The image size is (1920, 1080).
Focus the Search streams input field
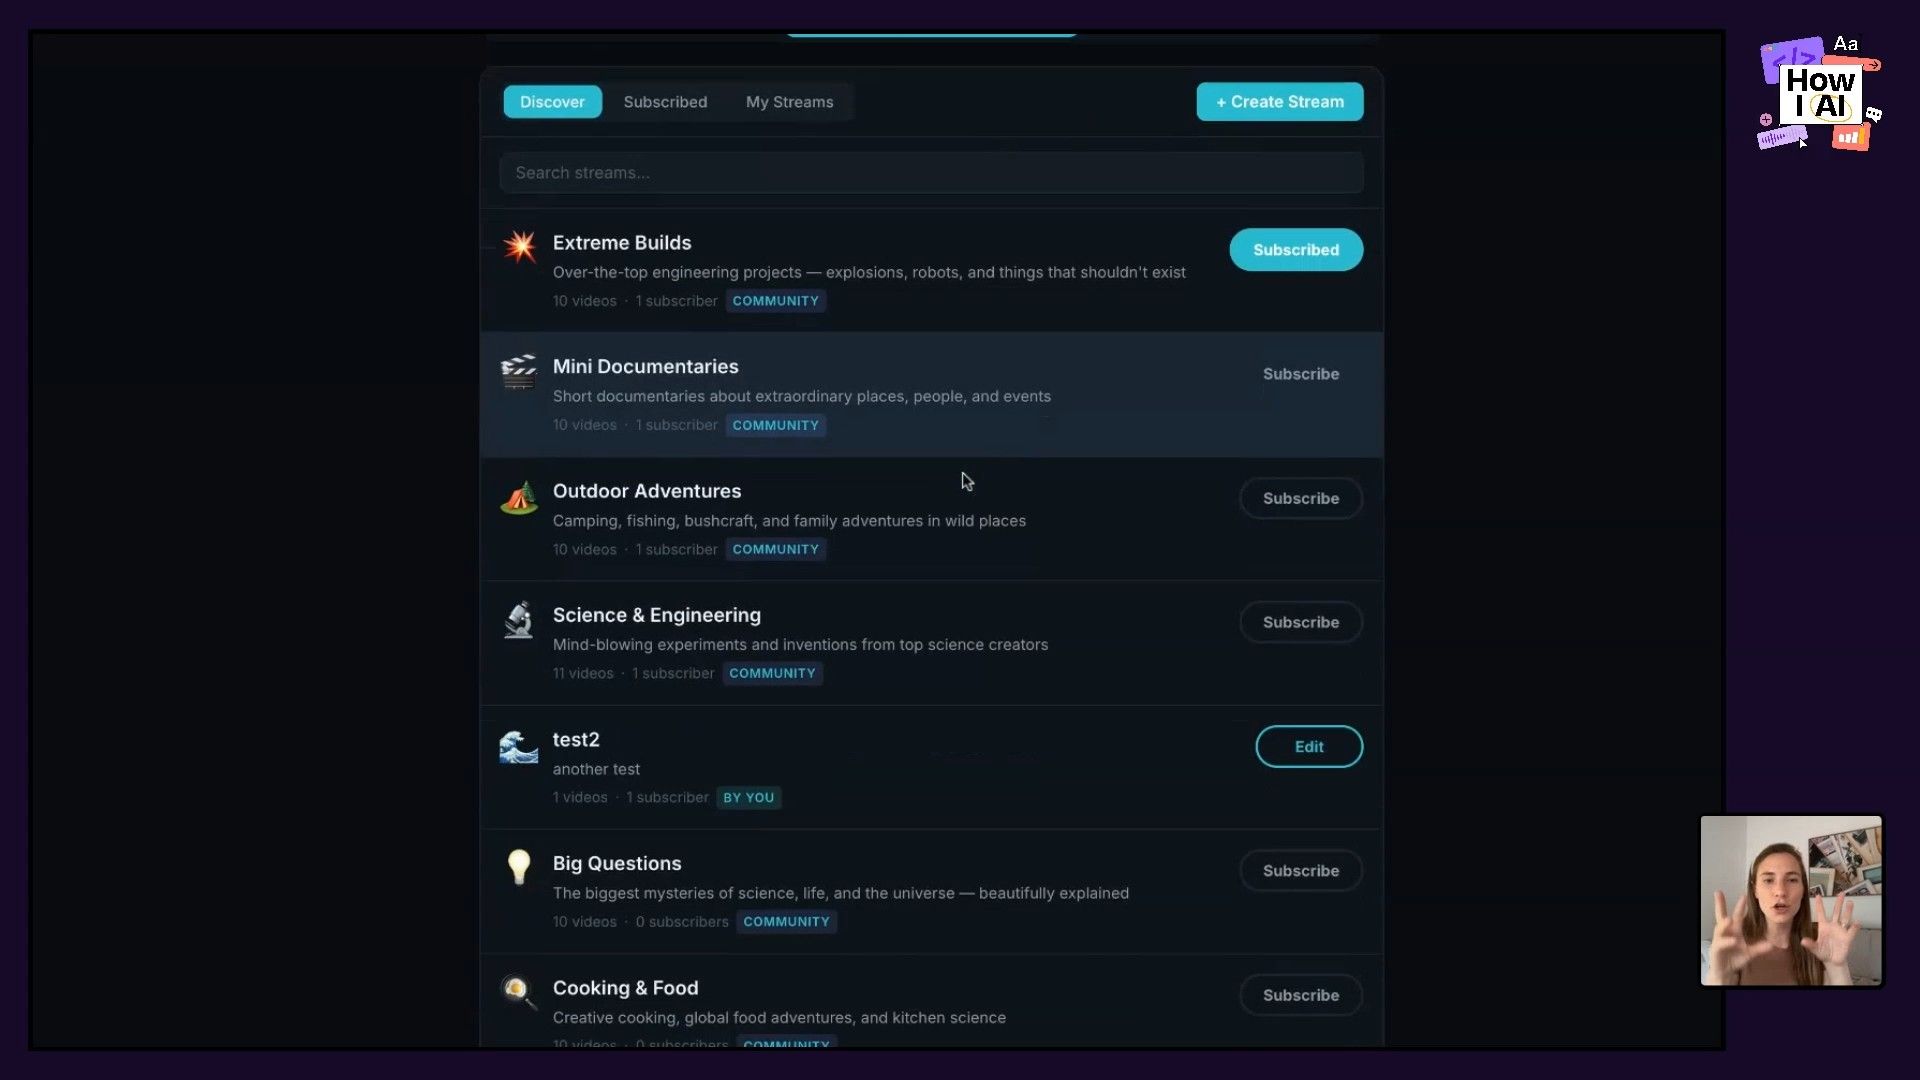[931, 173]
